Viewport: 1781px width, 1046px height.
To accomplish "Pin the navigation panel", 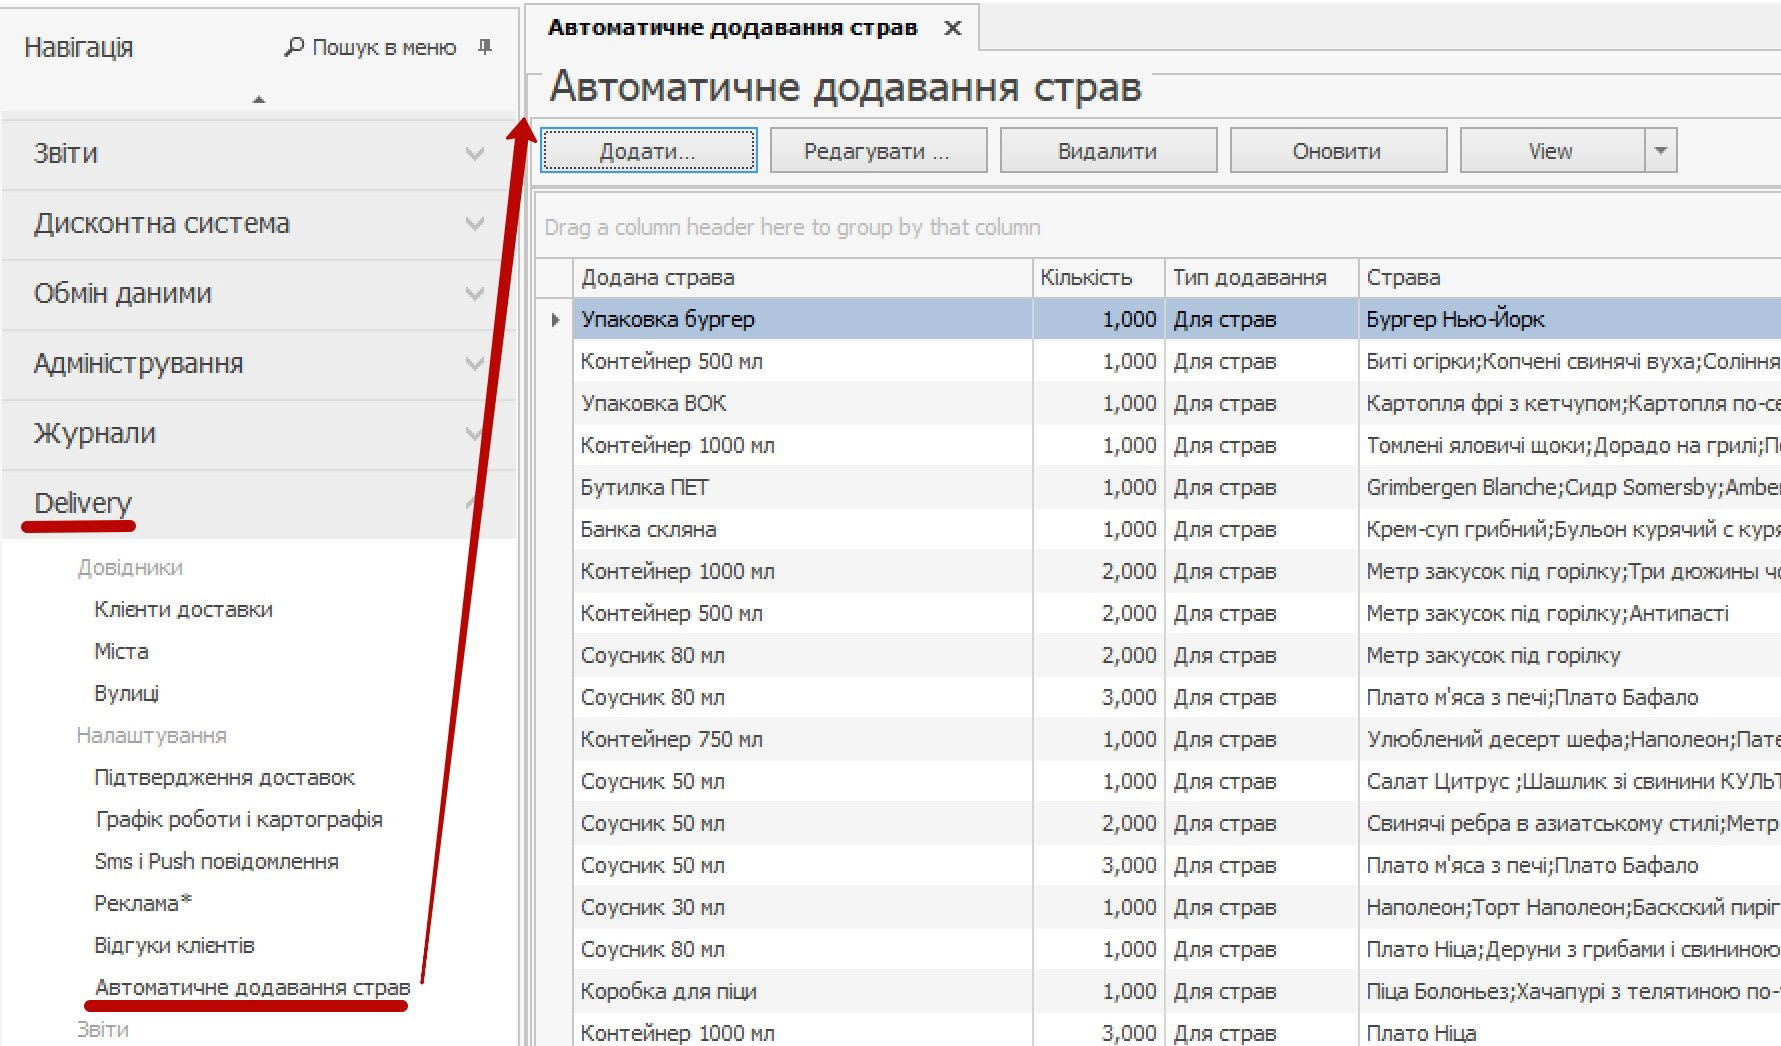I will (x=485, y=47).
